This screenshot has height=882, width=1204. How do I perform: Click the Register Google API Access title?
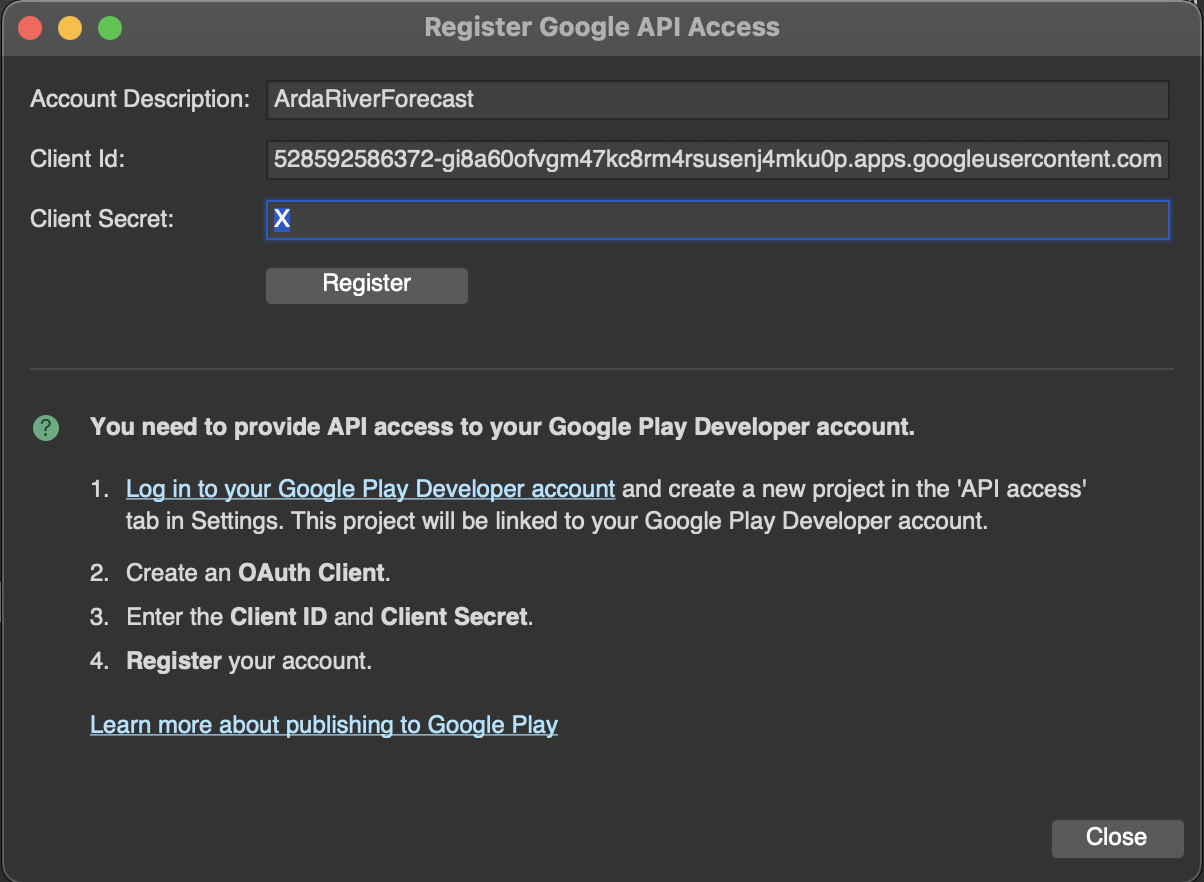602,27
